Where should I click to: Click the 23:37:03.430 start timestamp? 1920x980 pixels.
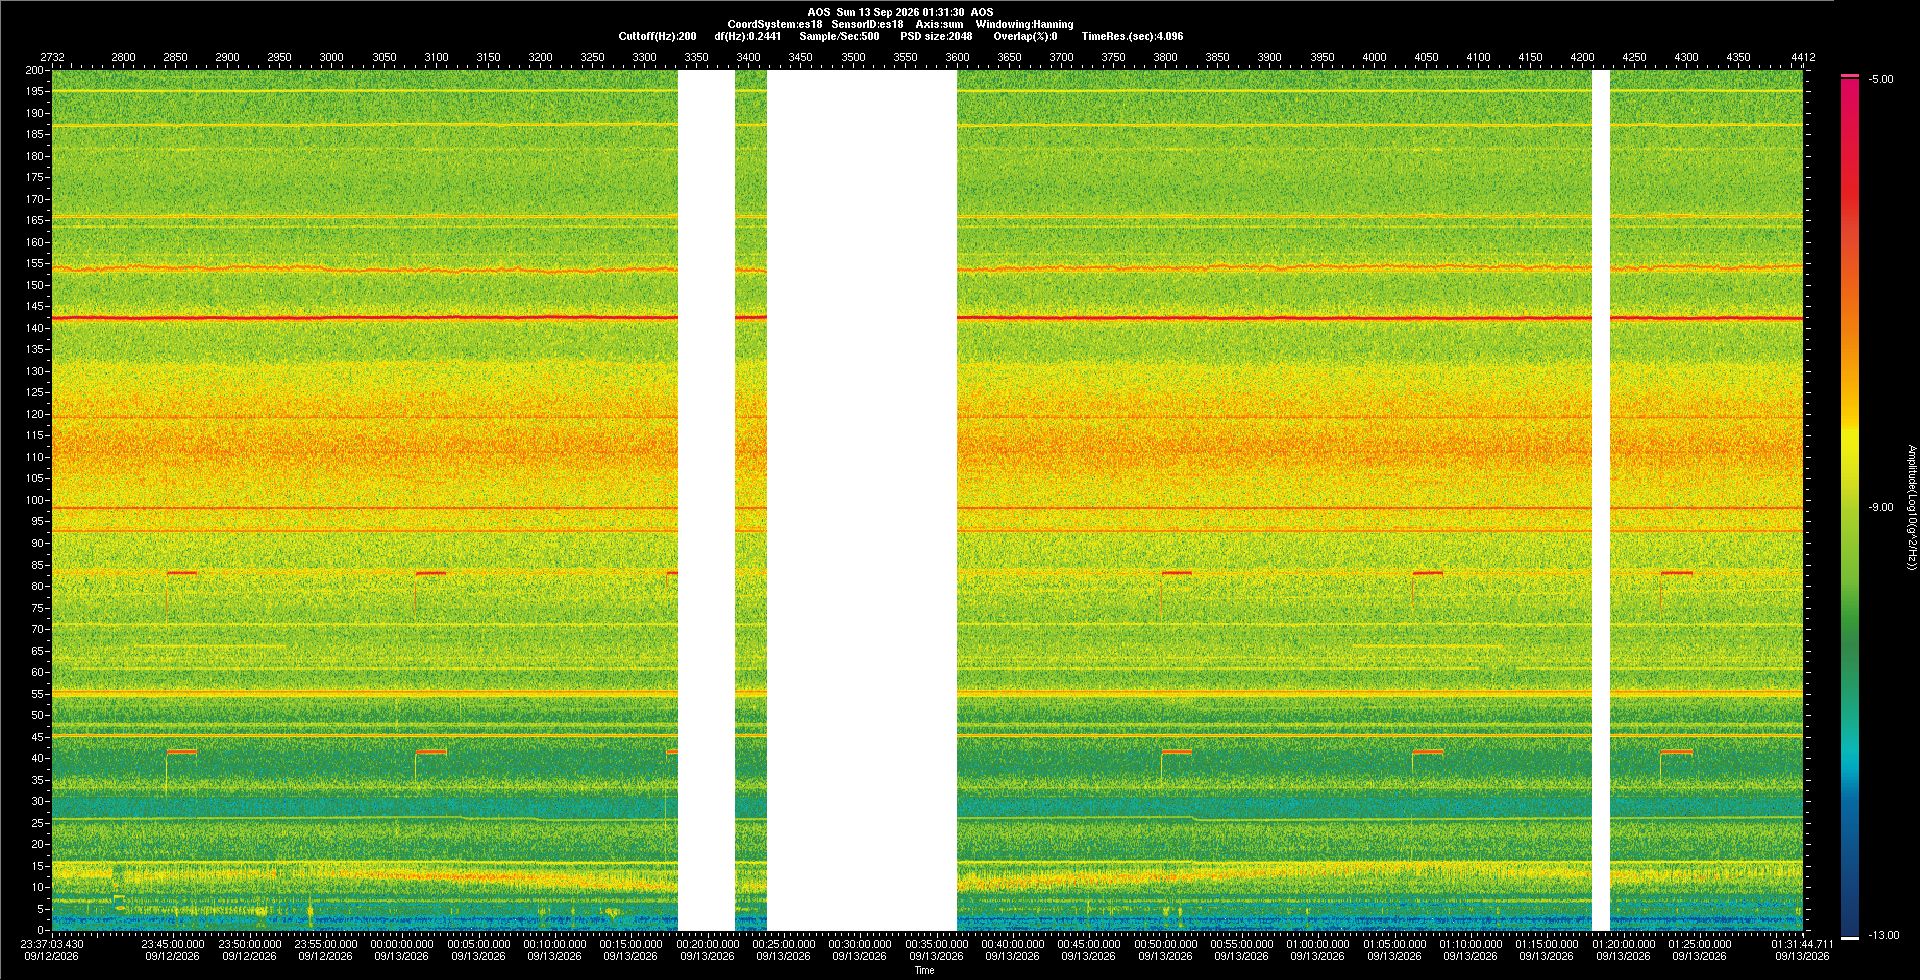[x=53, y=943]
